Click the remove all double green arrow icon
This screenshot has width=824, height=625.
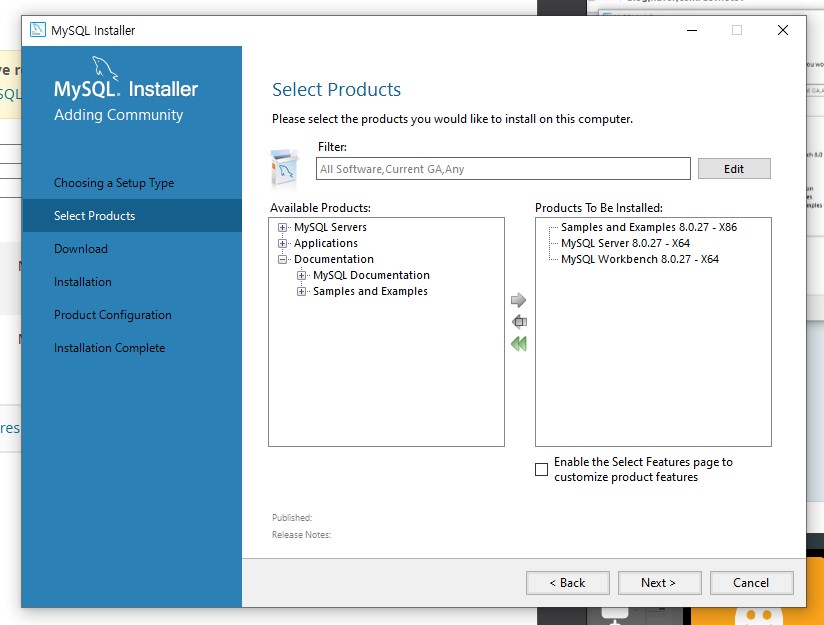(519, 344)
